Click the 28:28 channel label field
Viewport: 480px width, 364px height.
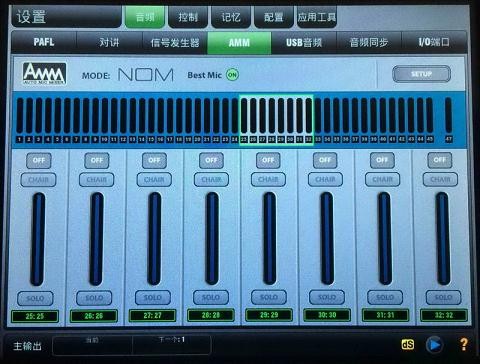coord(211,315)
